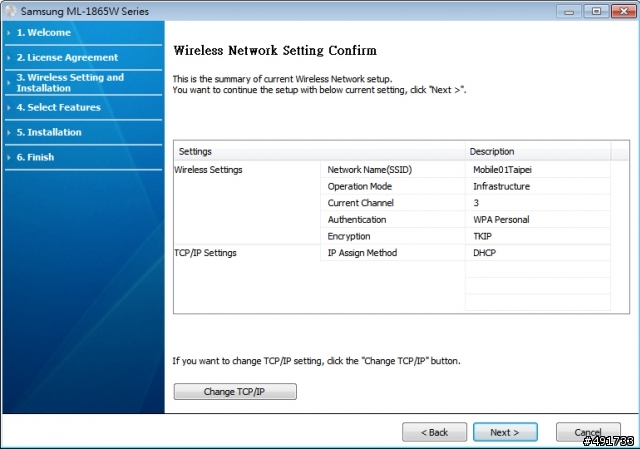
Task: Click the arrow bullet beside Installation step
Action: (x=9, y=132)
